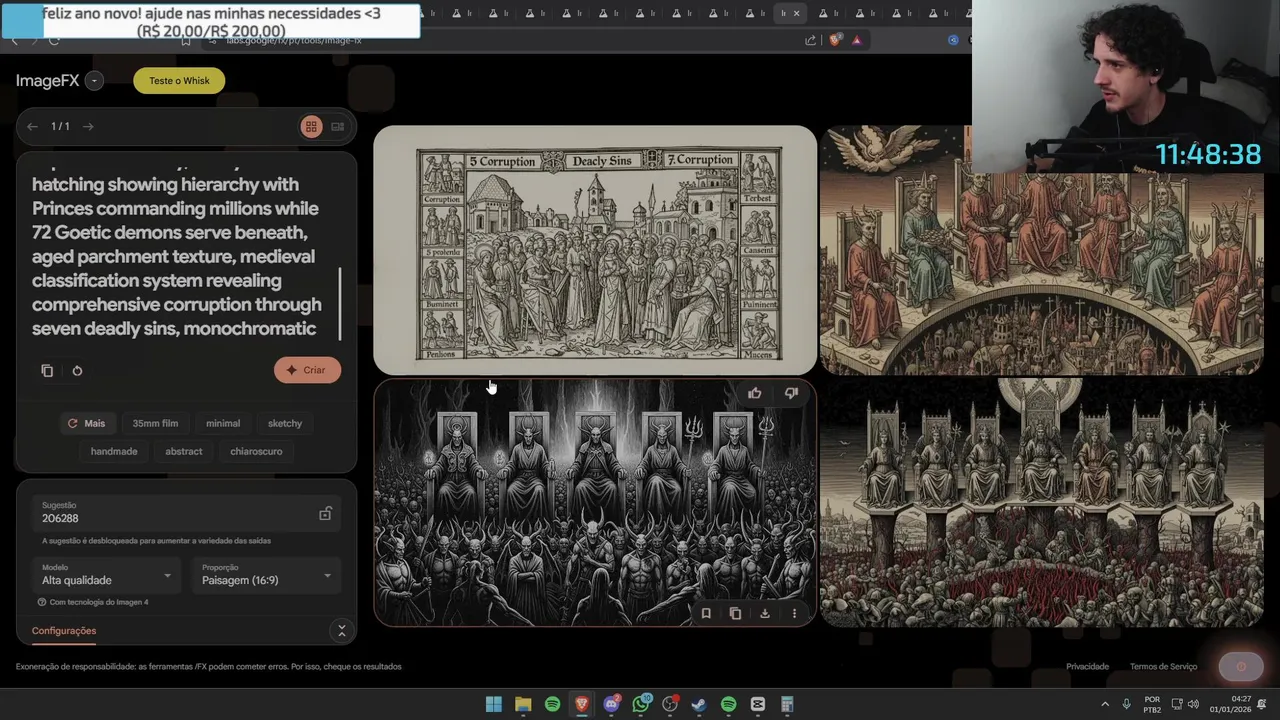This screenshot has width=1280, height=720.
Task: Open File Explorer from the taskbar
Action: [523, 704]
